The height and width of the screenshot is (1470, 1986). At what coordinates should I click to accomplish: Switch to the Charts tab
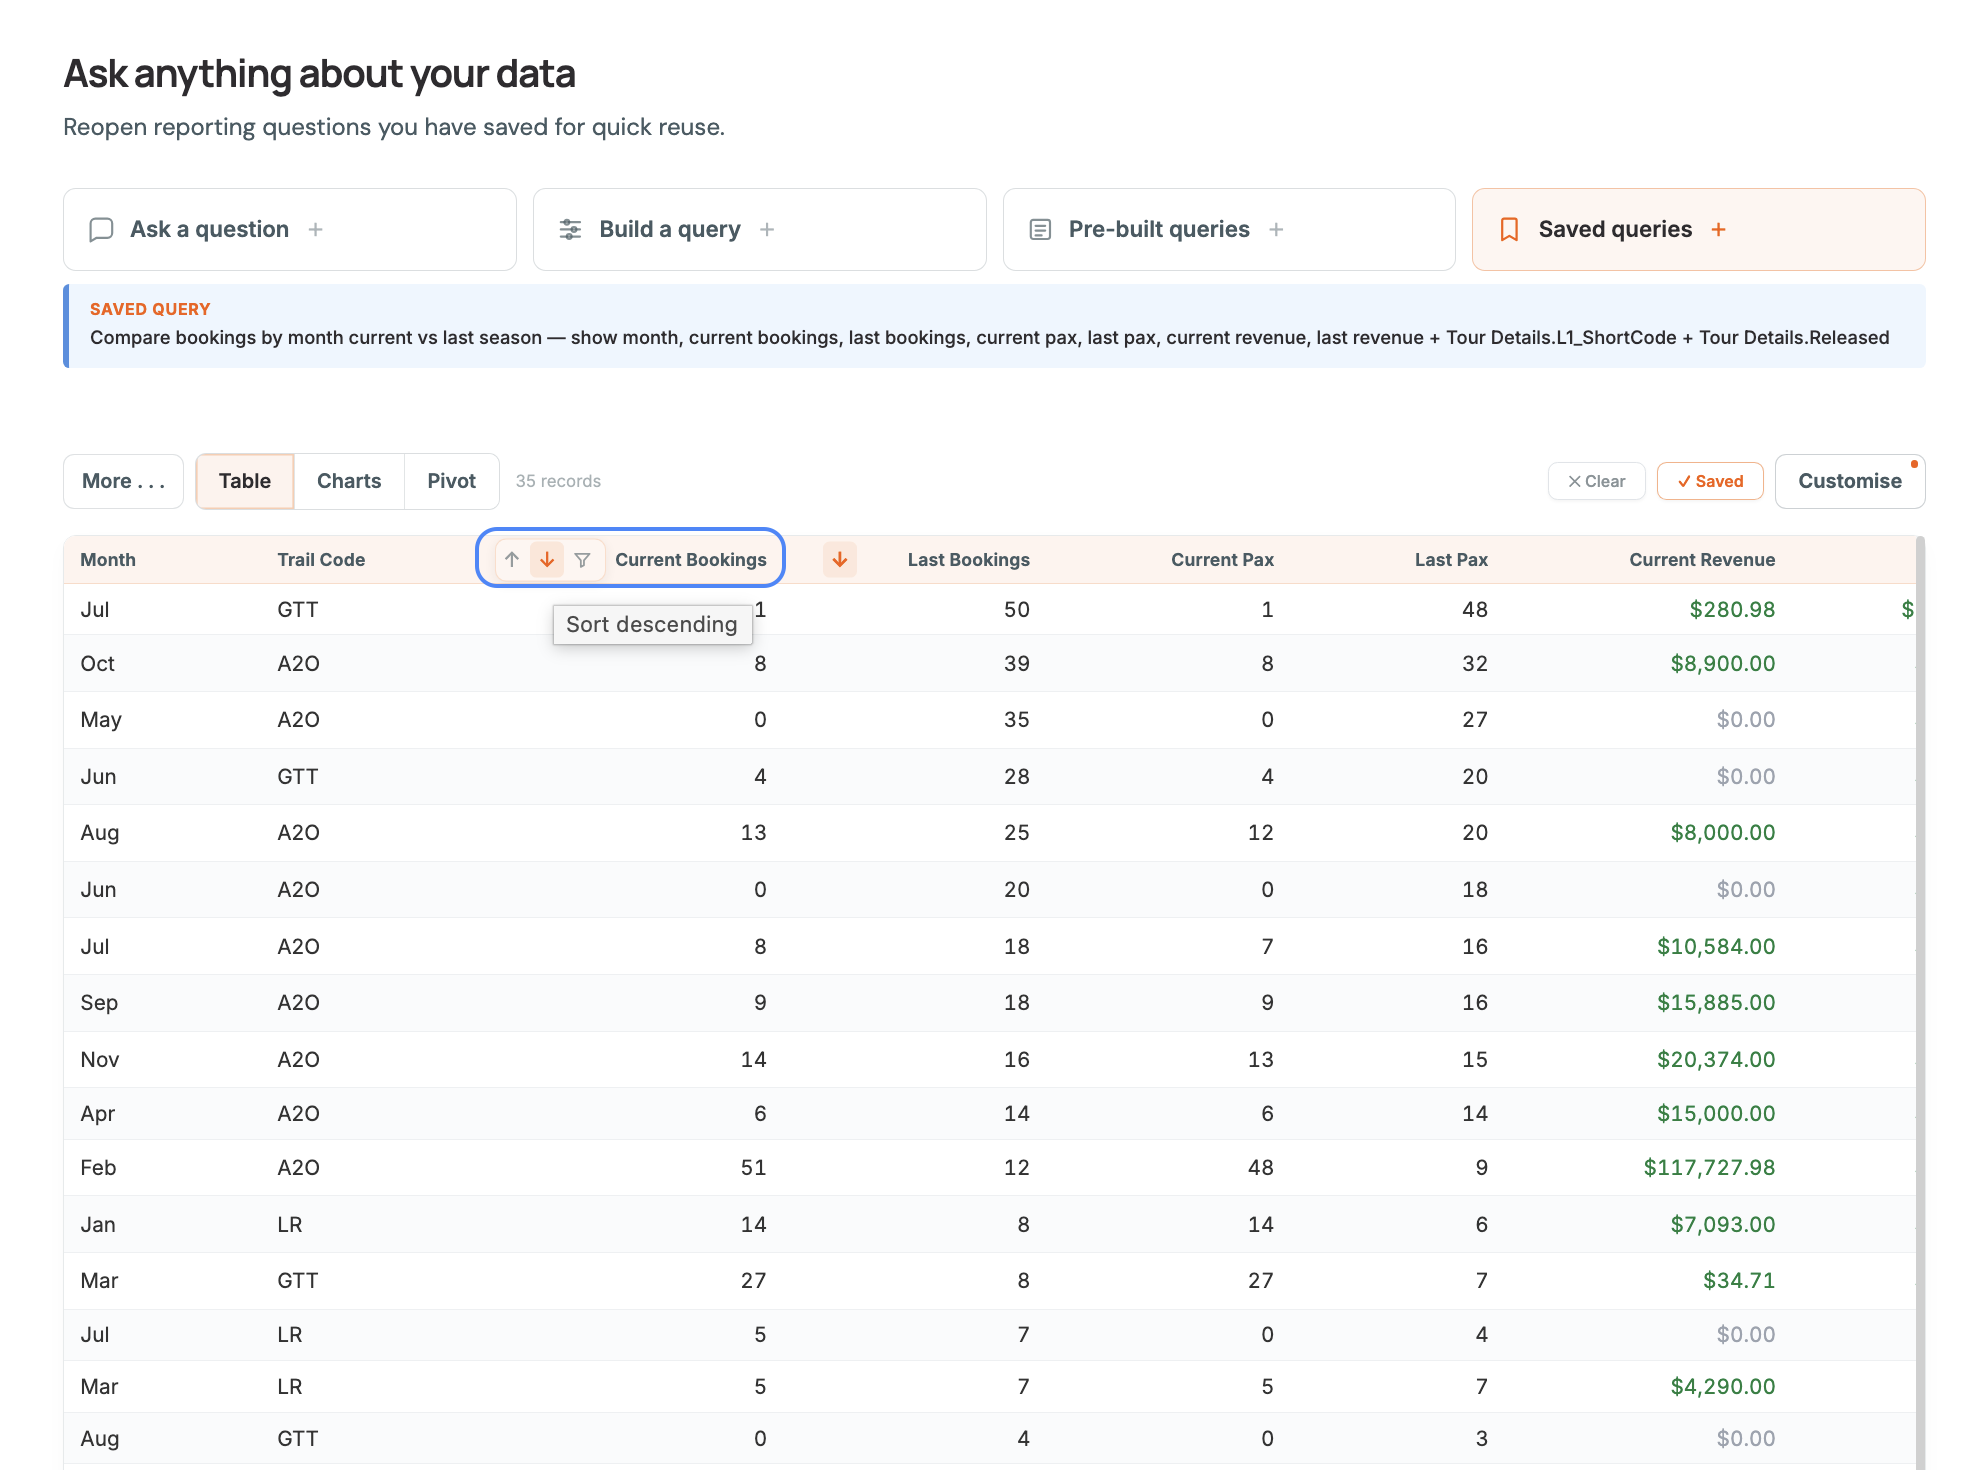coord(349,481)
